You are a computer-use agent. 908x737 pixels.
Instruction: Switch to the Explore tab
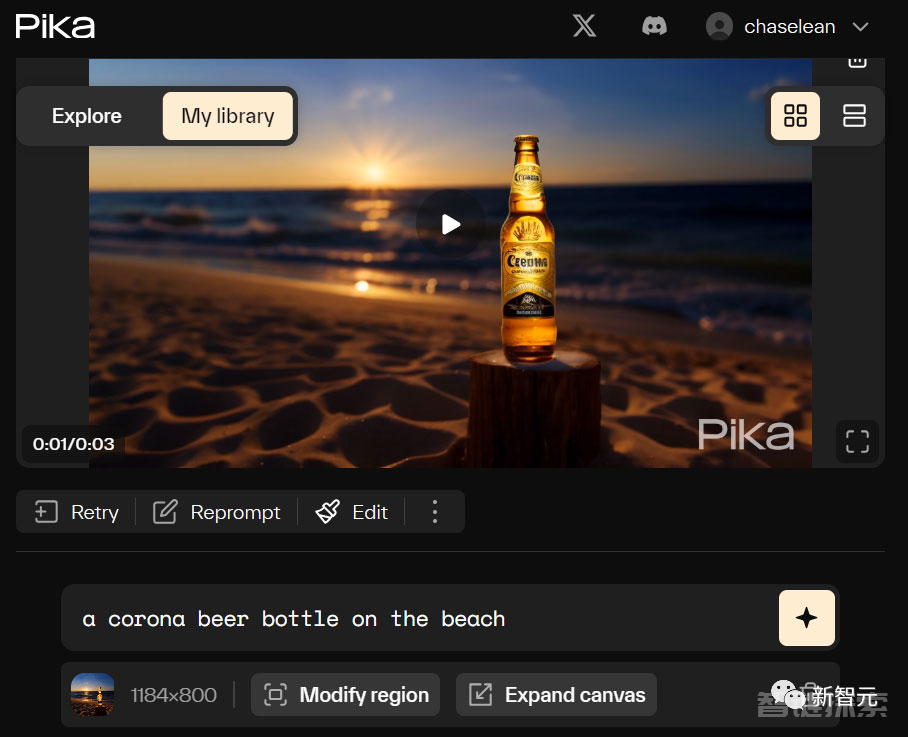coord(87,116)
